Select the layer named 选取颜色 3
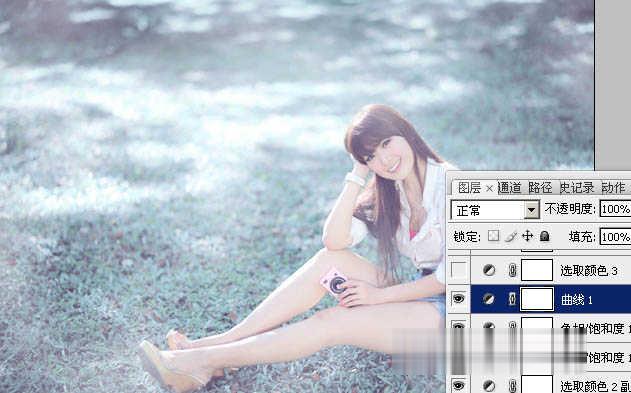 tap(589, 271)
